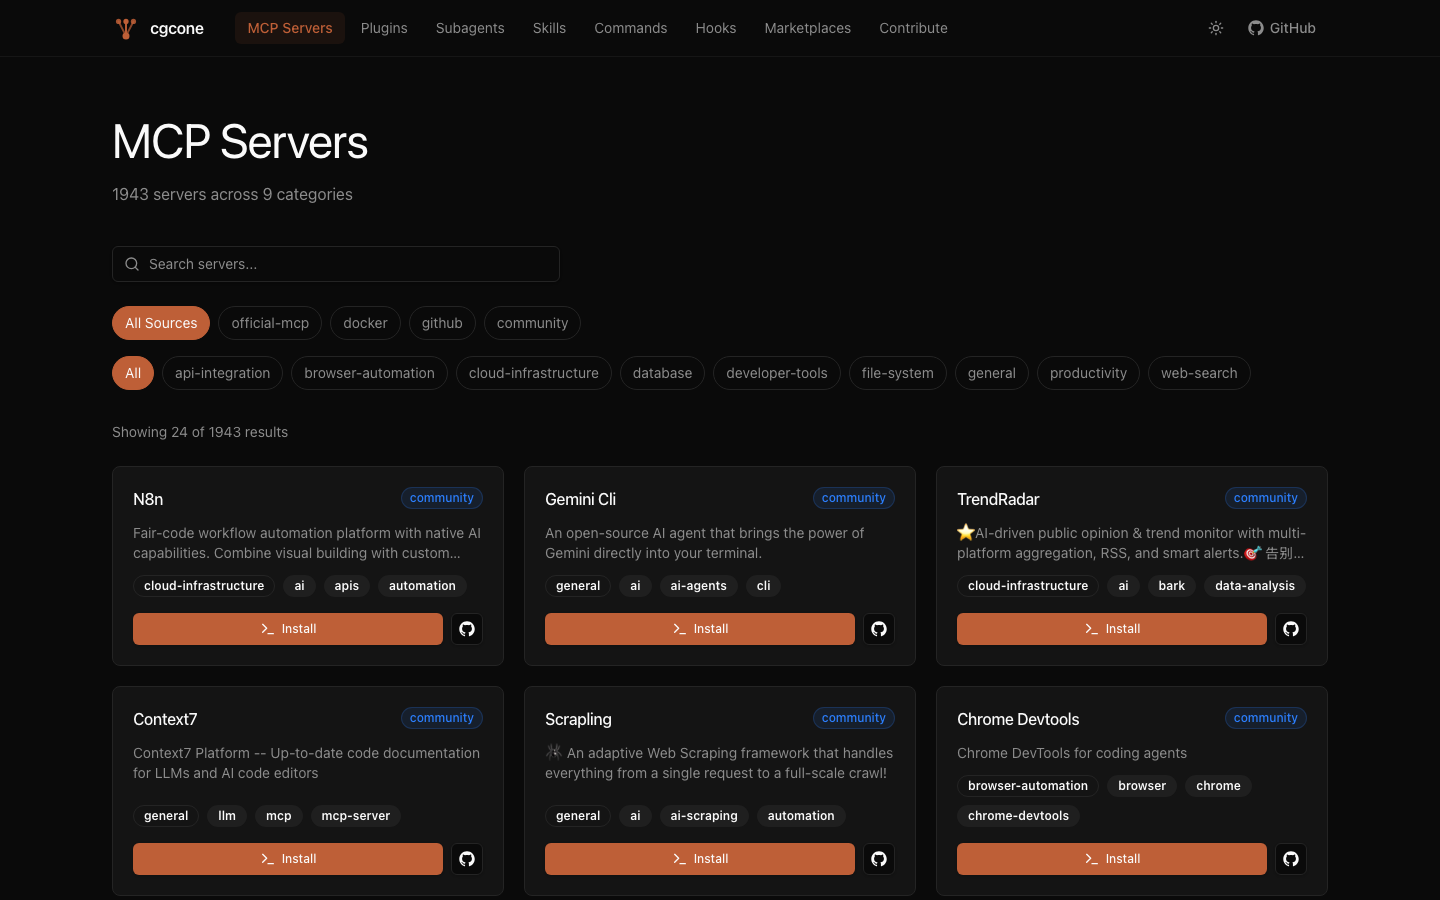Install the Gemini Cli server
Viewport: 1440px width, 900px height.
(x=700, y=629)
